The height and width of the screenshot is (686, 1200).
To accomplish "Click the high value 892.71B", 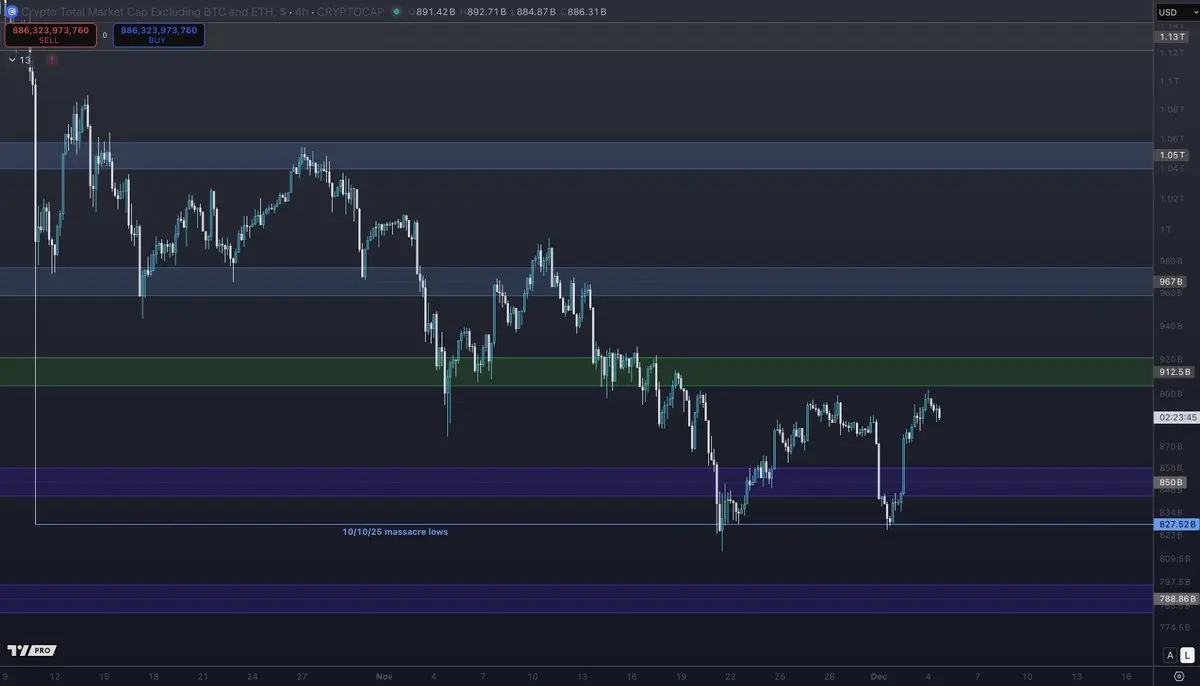I will [x=487, y=12].
